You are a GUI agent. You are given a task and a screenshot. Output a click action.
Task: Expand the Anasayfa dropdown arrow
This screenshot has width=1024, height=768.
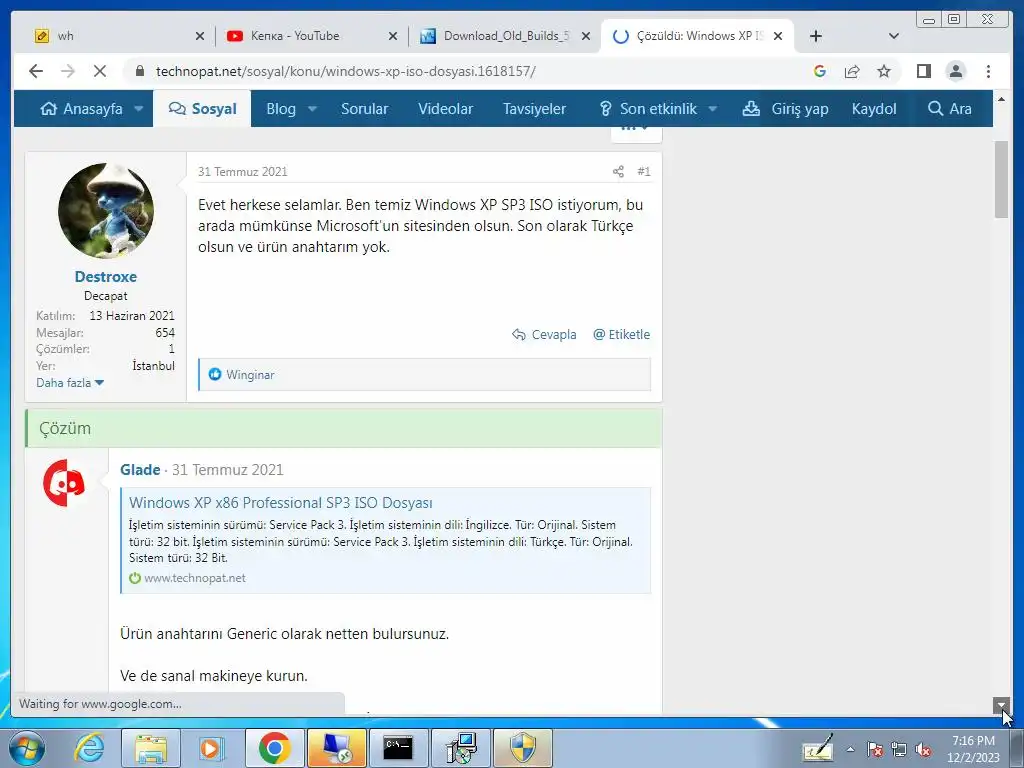click(x=138, y=109)
